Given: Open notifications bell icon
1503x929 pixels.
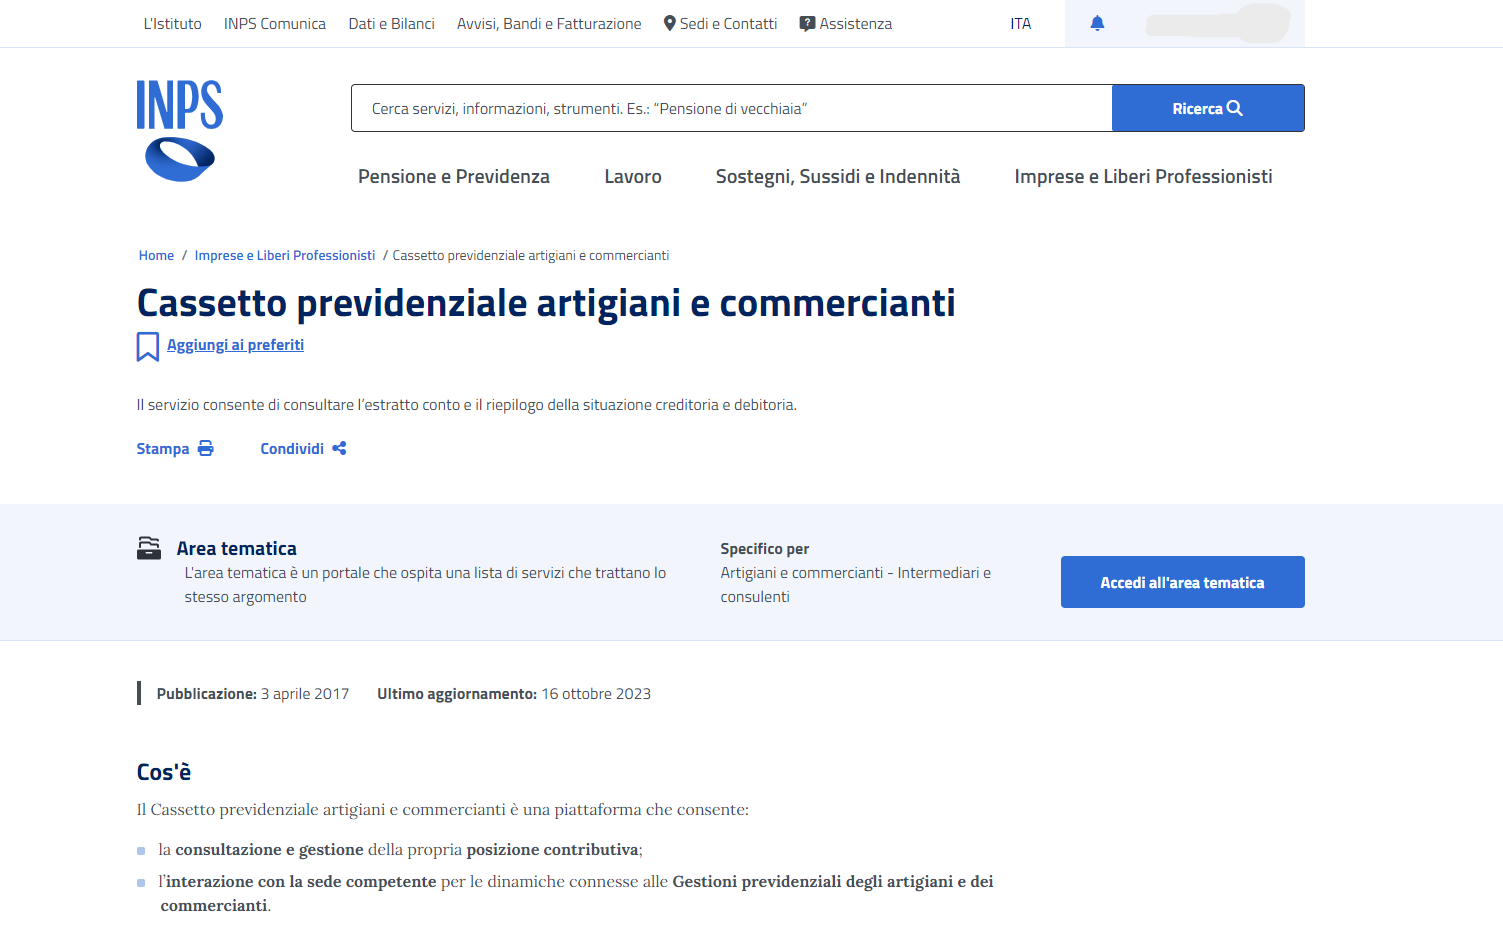Looking at the screenshot, I should (1097, 23).
